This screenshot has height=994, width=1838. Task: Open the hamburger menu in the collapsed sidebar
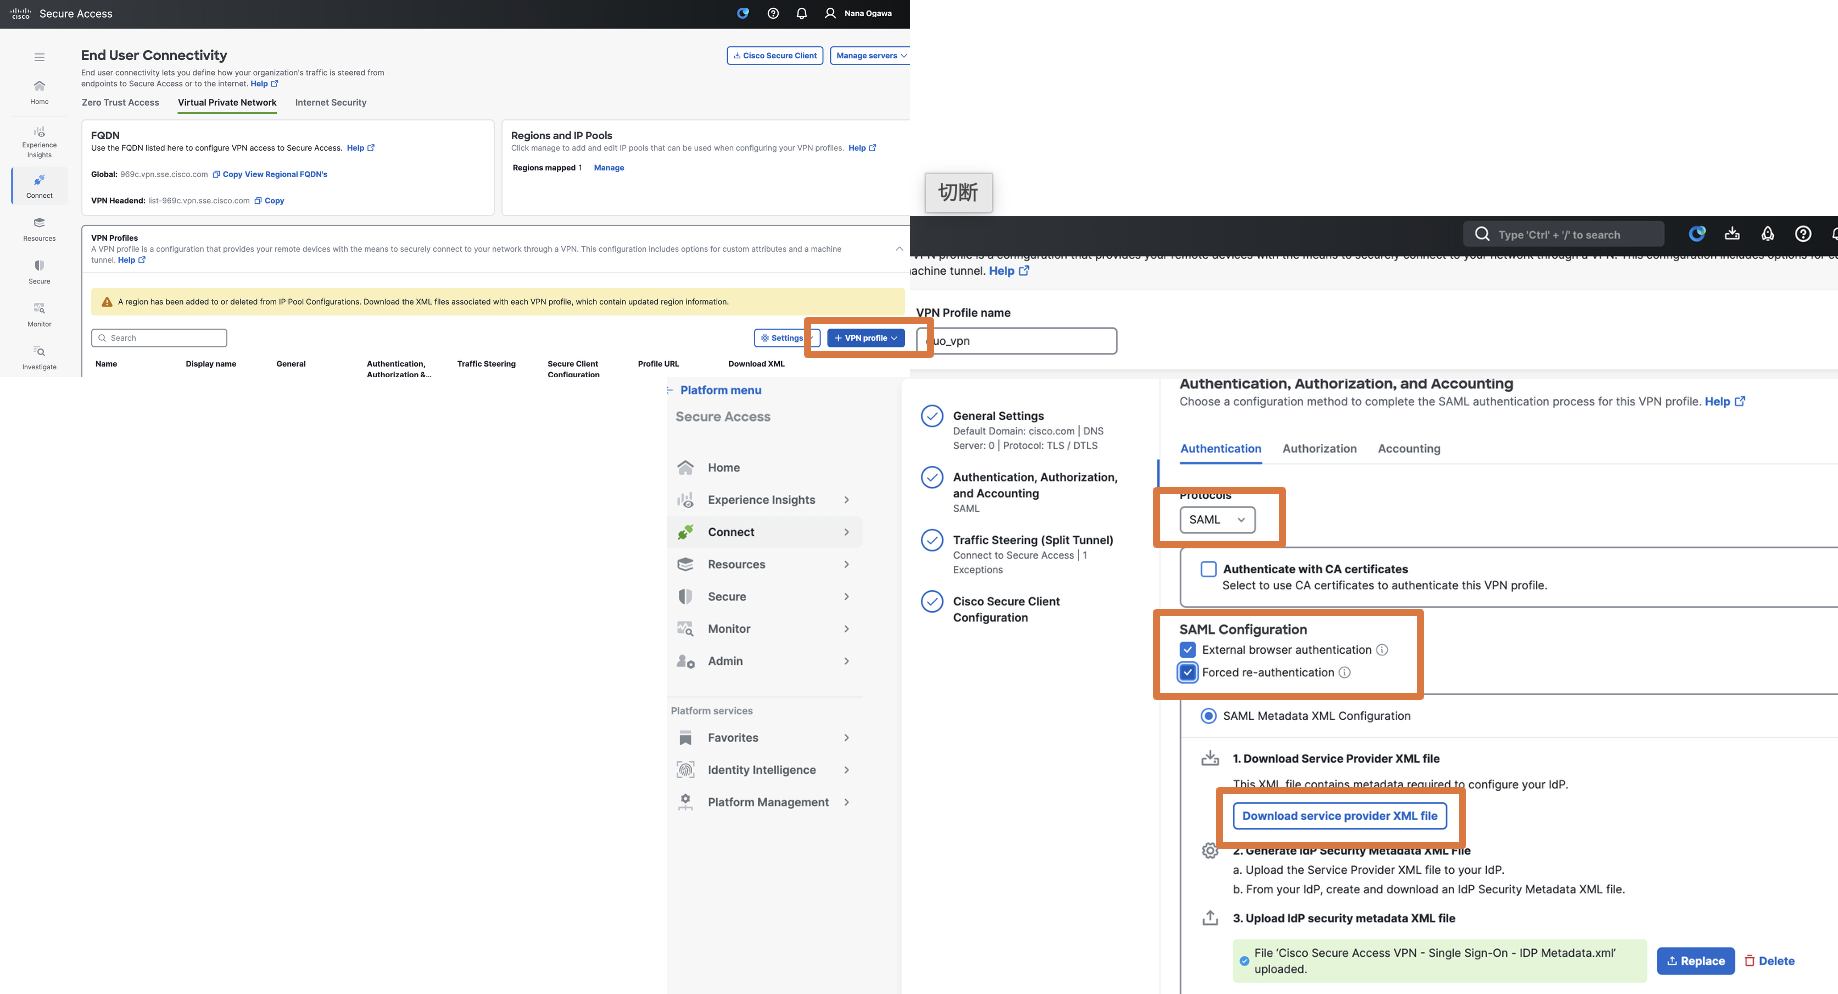[x=39, y=57]
